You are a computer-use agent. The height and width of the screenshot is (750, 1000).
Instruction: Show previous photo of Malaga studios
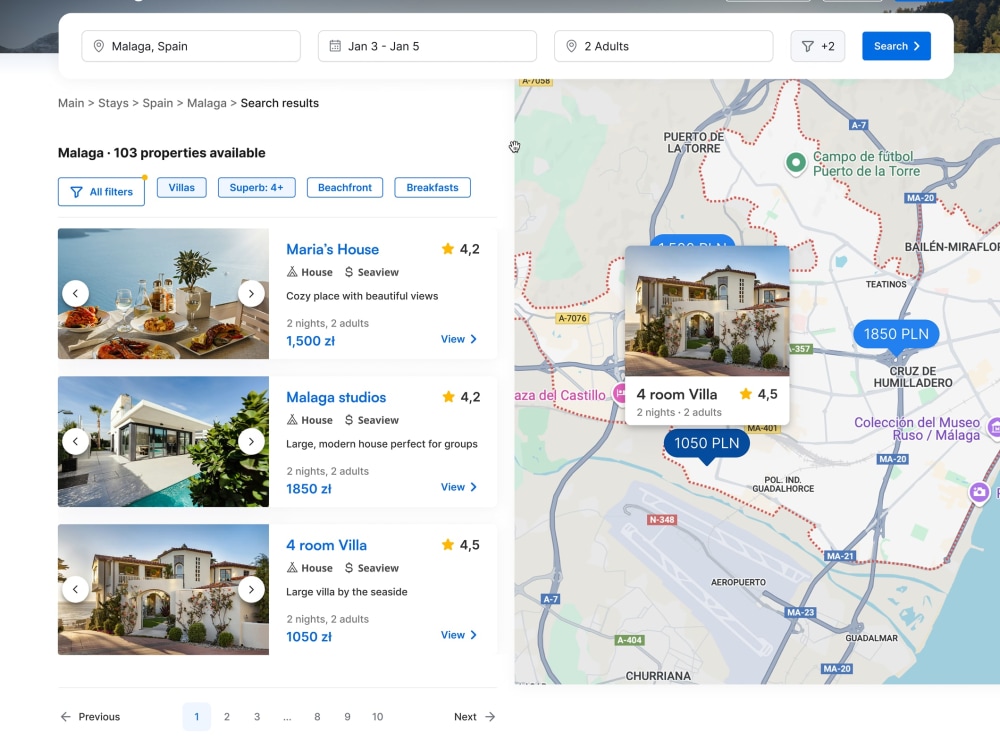[75, 441]
